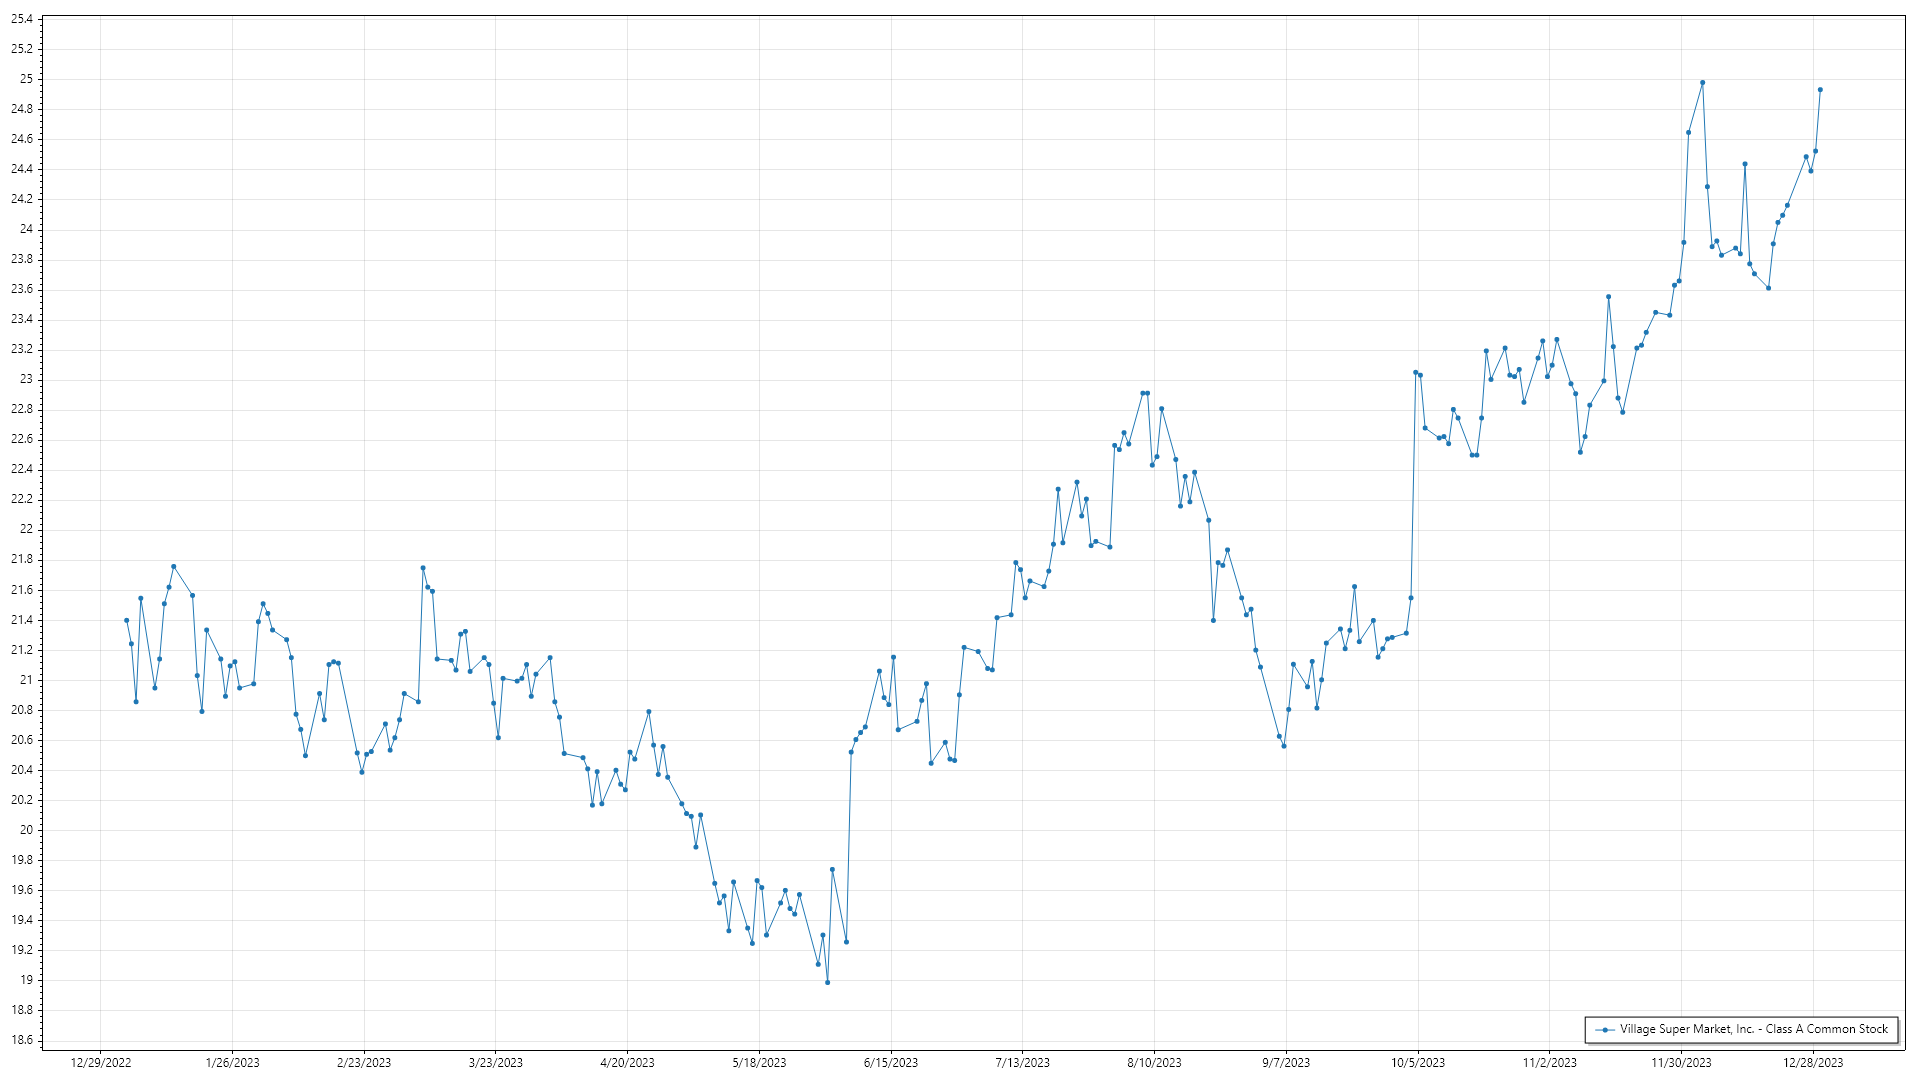Viewport: 1920px width, 1080px height.
Task: Click the 12/29/2022 x-axis date label
Action: (x=101, y=1063)
